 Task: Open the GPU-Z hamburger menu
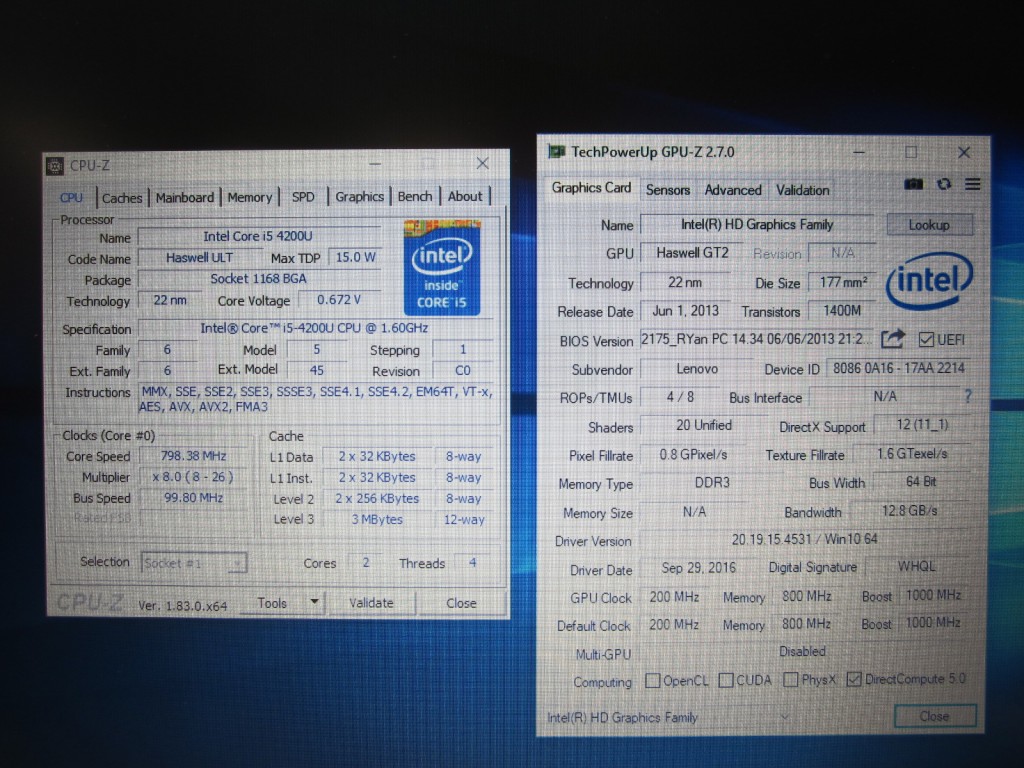(x=972, y=184)
